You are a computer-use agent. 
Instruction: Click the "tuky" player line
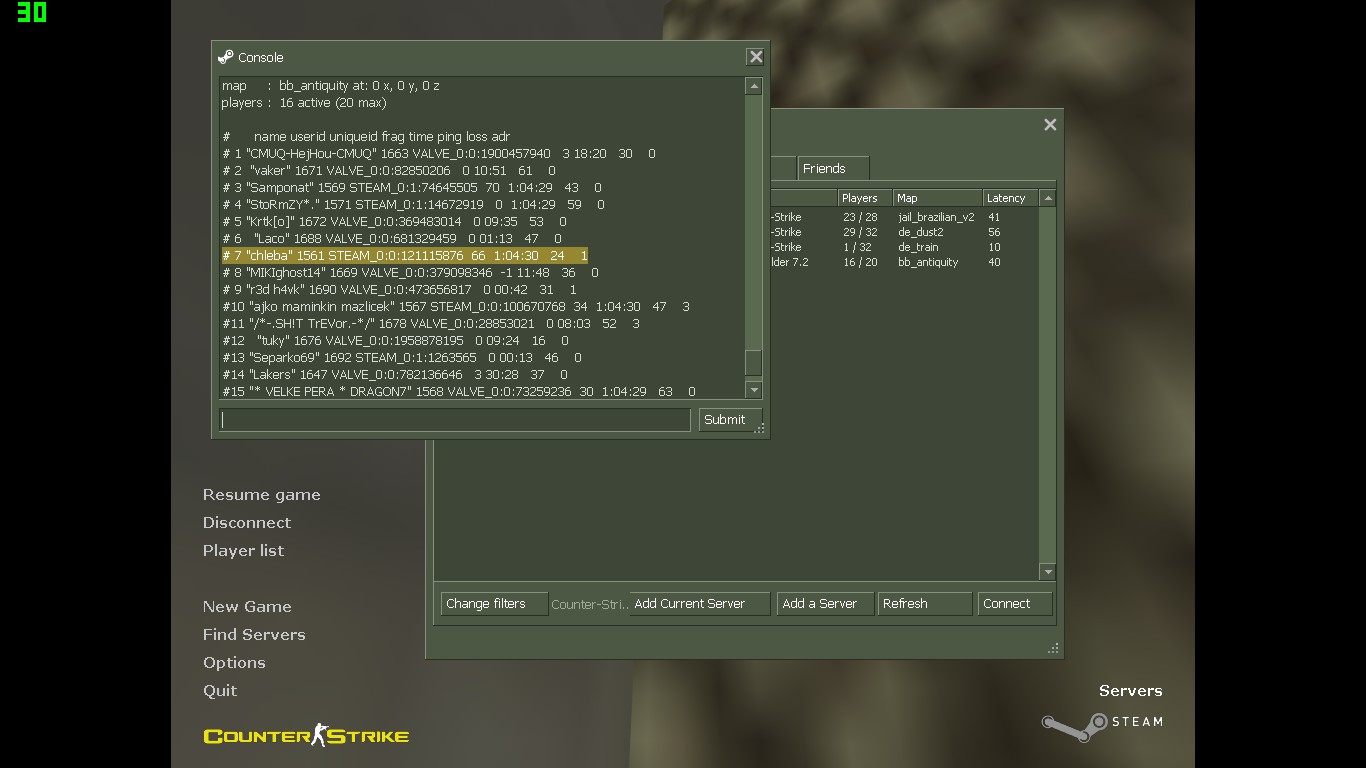coord(396,341)
